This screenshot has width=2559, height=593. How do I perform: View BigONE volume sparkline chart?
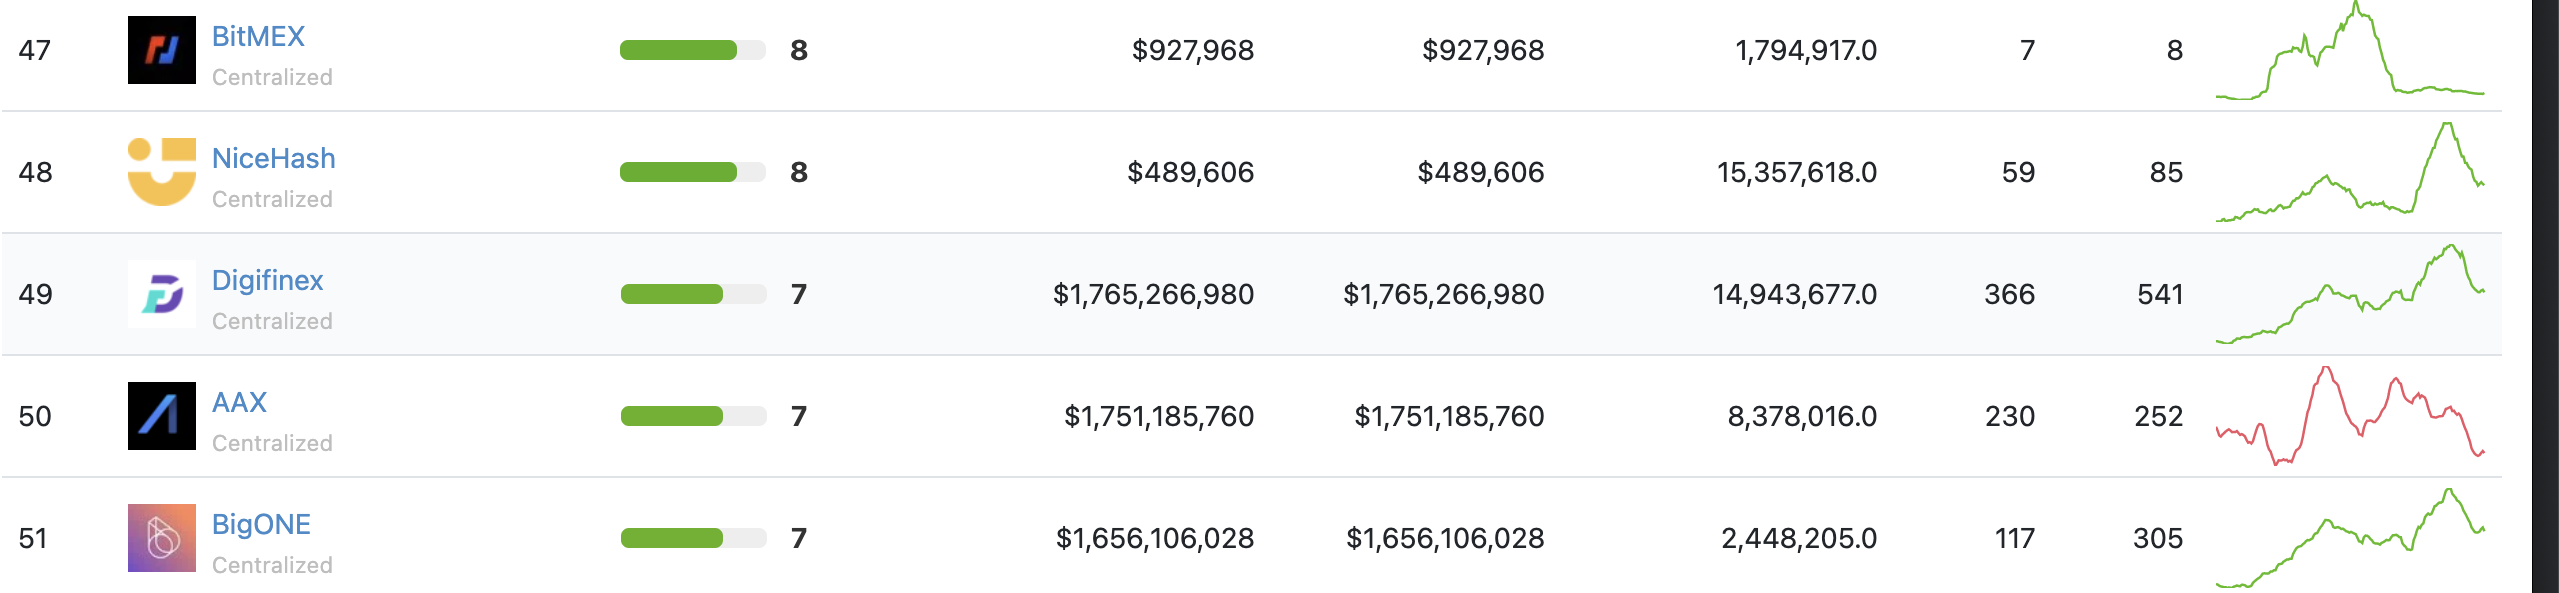(2350, 538)
